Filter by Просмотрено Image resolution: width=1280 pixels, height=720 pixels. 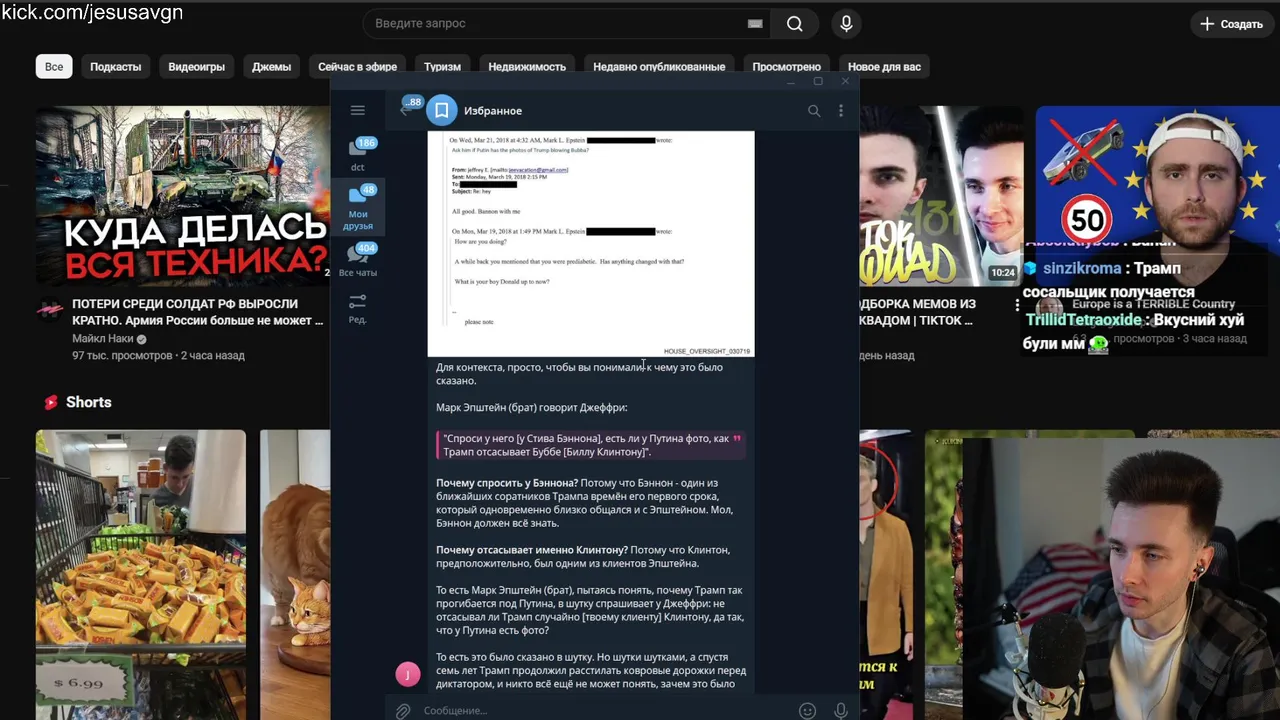(x=787, y=67)
